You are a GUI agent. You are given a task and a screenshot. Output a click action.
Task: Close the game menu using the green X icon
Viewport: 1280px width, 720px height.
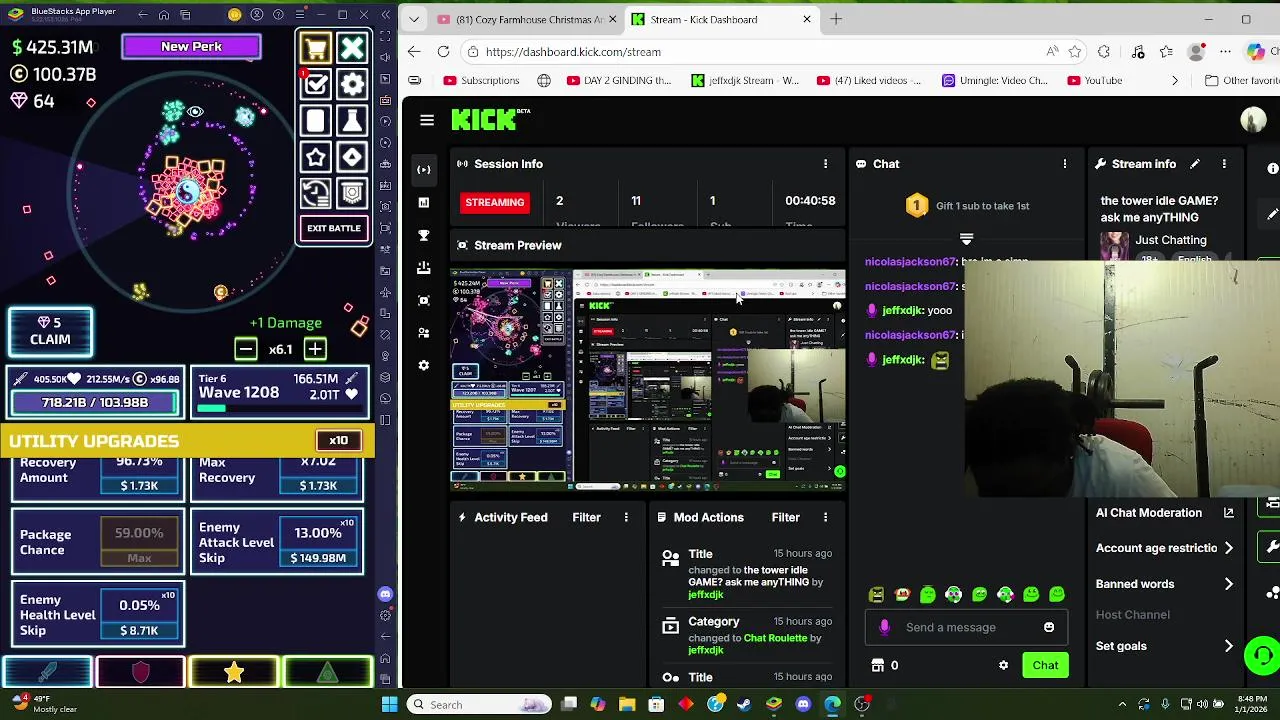click(x=352, y=48)
